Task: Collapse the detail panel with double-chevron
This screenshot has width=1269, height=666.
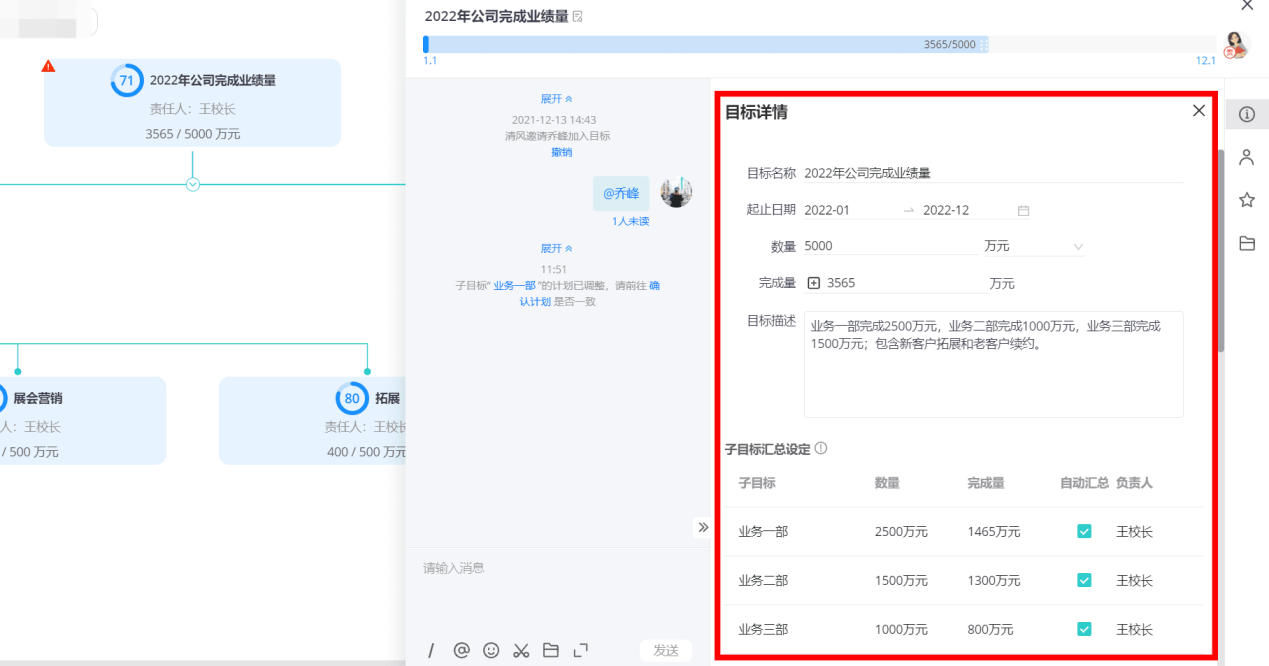Action: coord(703,527)
